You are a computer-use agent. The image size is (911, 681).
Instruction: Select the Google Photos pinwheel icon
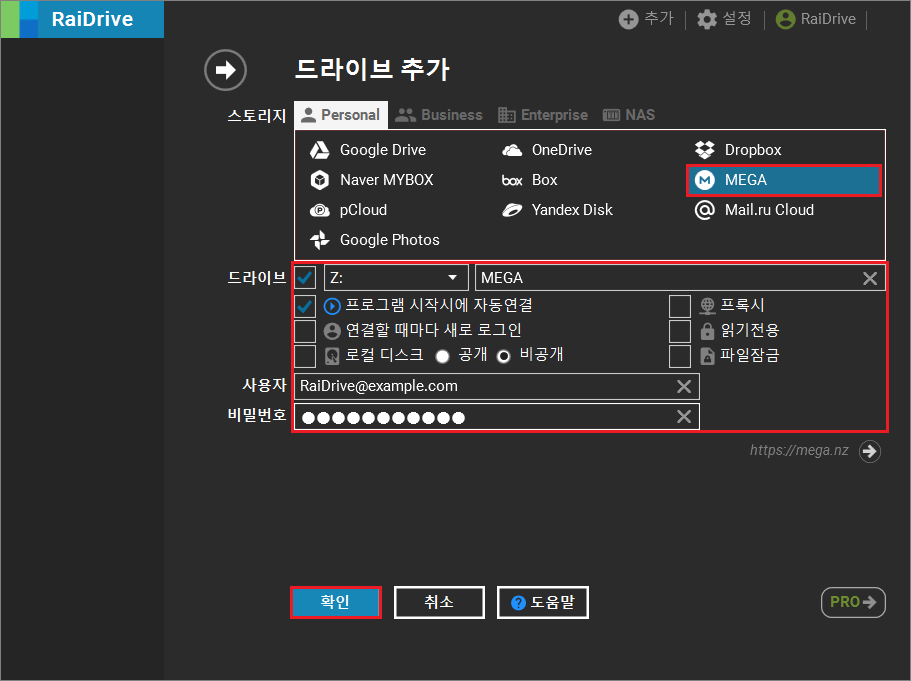point(320,240)
